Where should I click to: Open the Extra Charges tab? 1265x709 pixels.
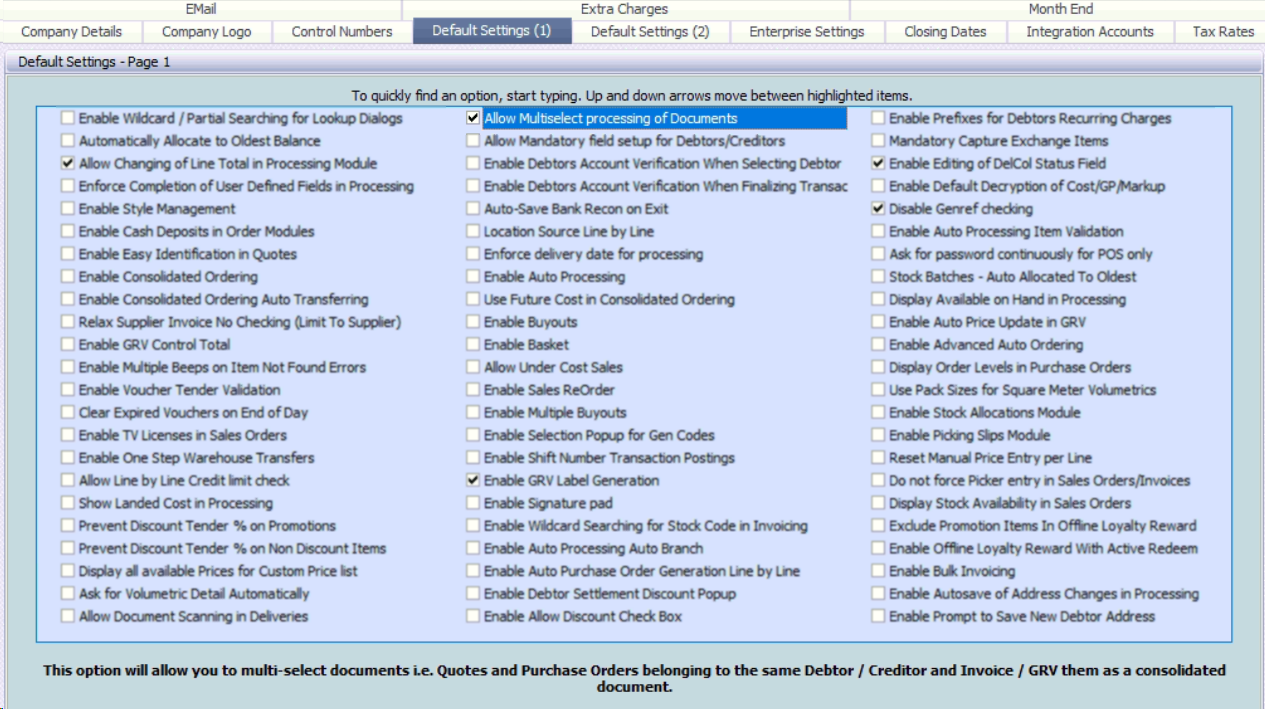coord(624,9)
